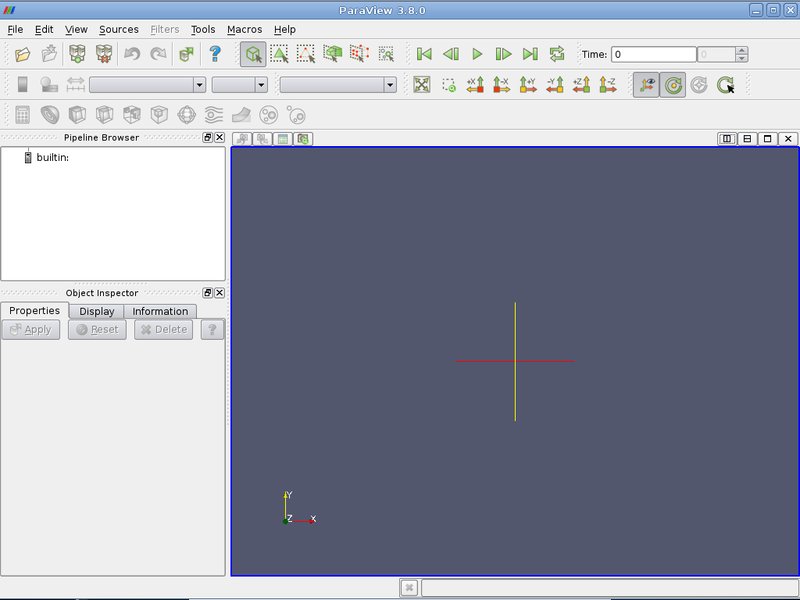The height and width of the screenshot is (600, 800).
Task: Click the Contour filter icon
Action: [50, 115]
